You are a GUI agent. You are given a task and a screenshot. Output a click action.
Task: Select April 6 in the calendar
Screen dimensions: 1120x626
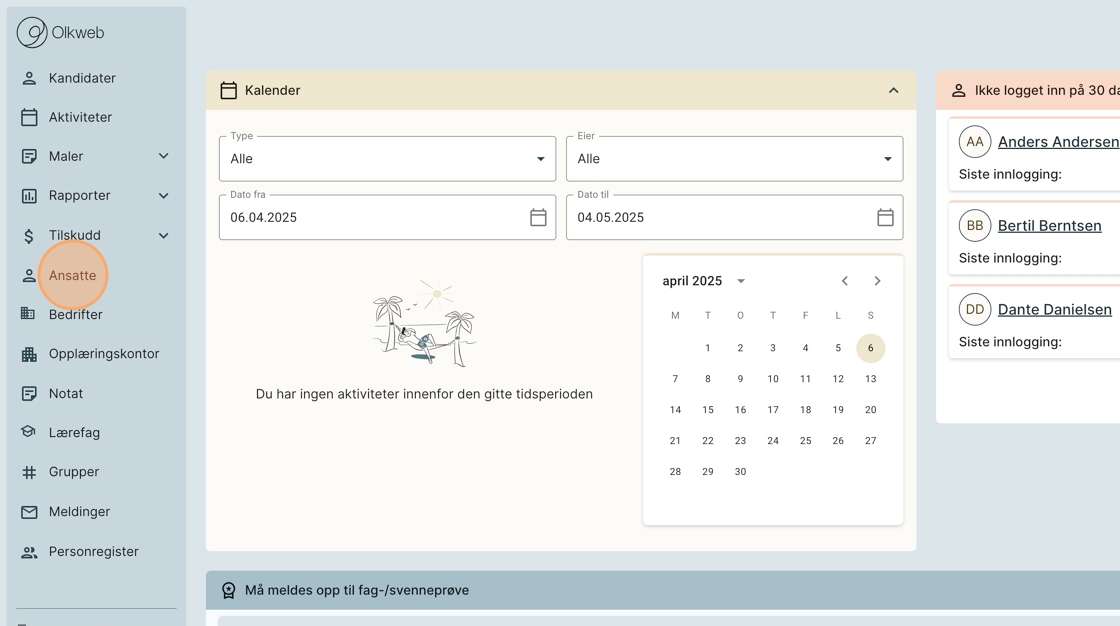(x=871, y=348)
